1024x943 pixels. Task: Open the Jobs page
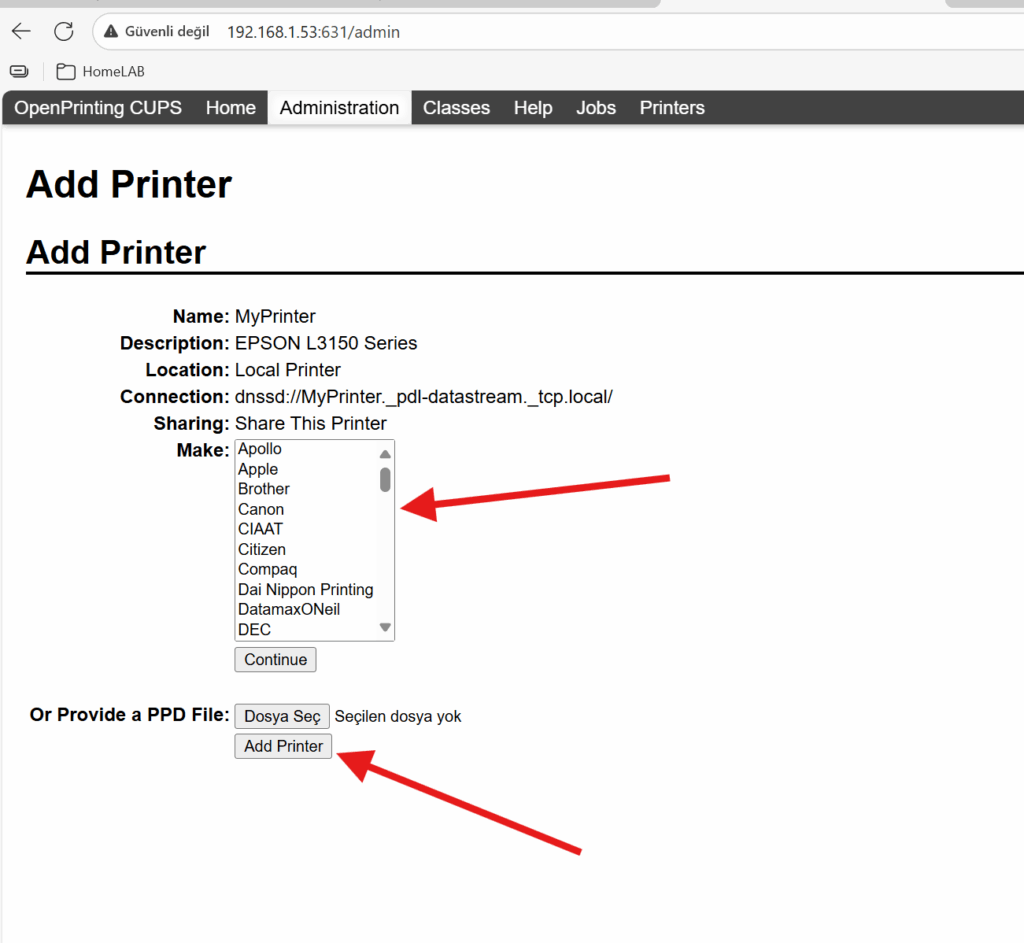click(595, 108)
